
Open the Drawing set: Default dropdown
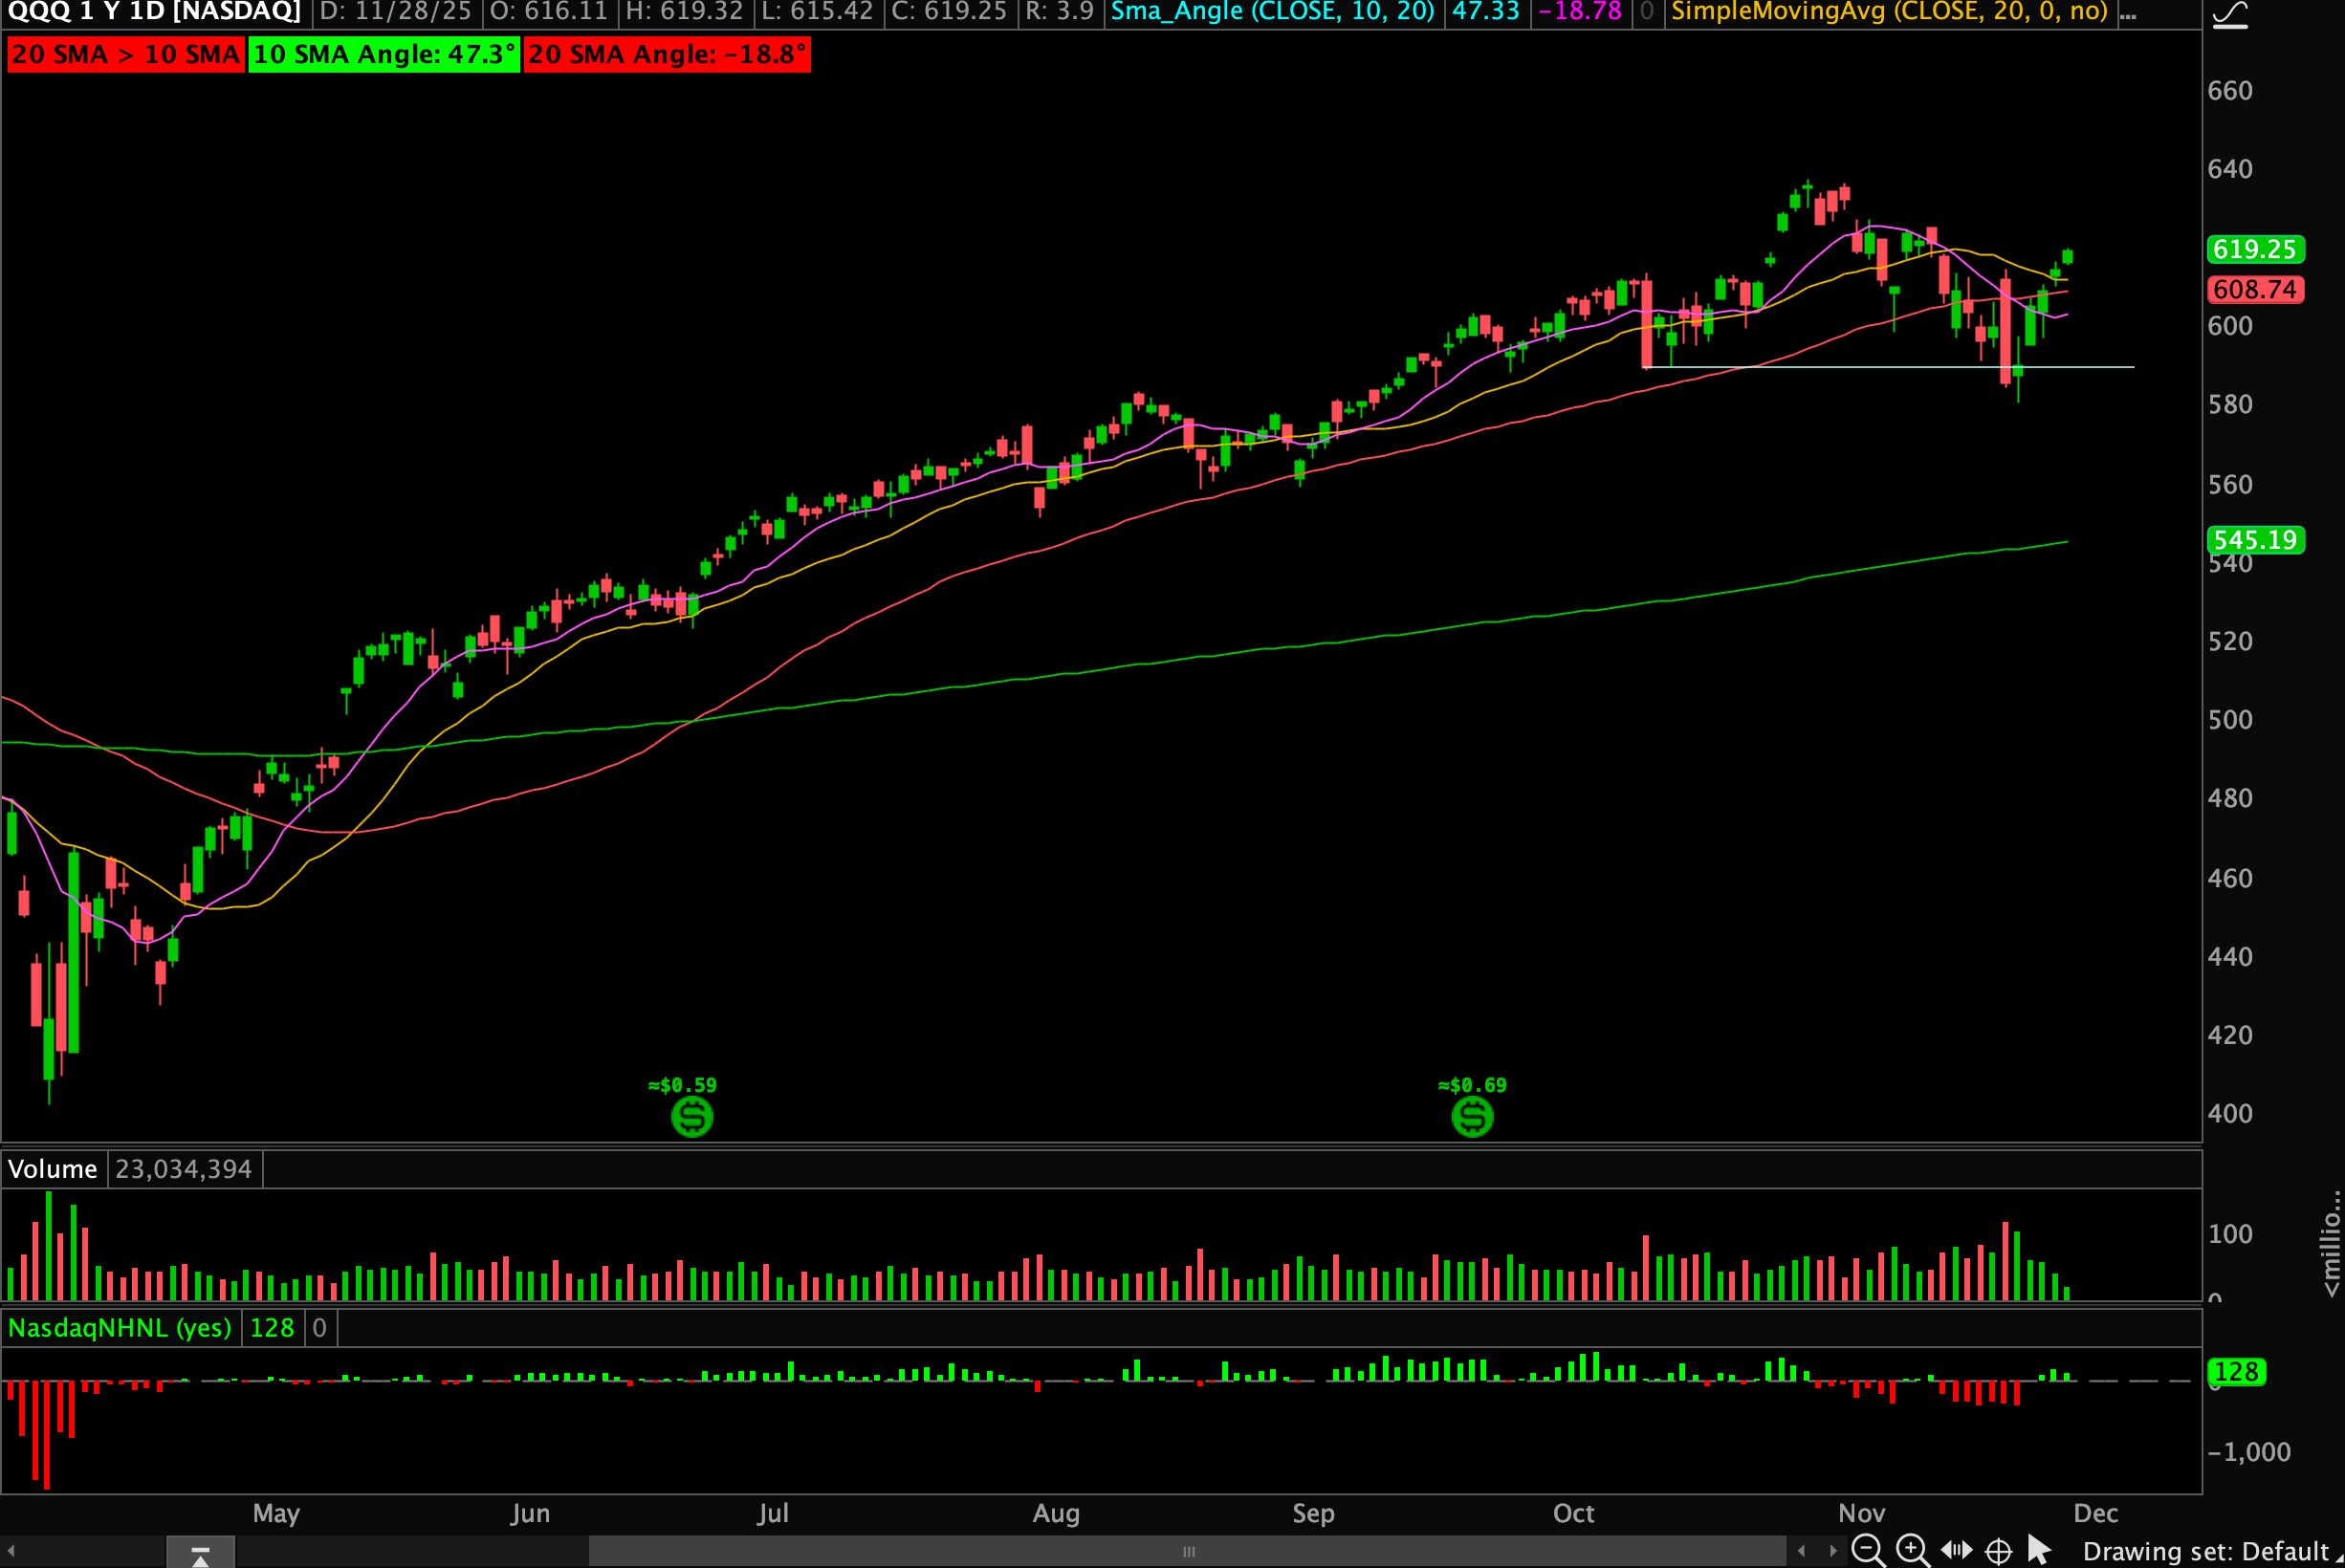pyautogui.click(x=2207, y=1551)
